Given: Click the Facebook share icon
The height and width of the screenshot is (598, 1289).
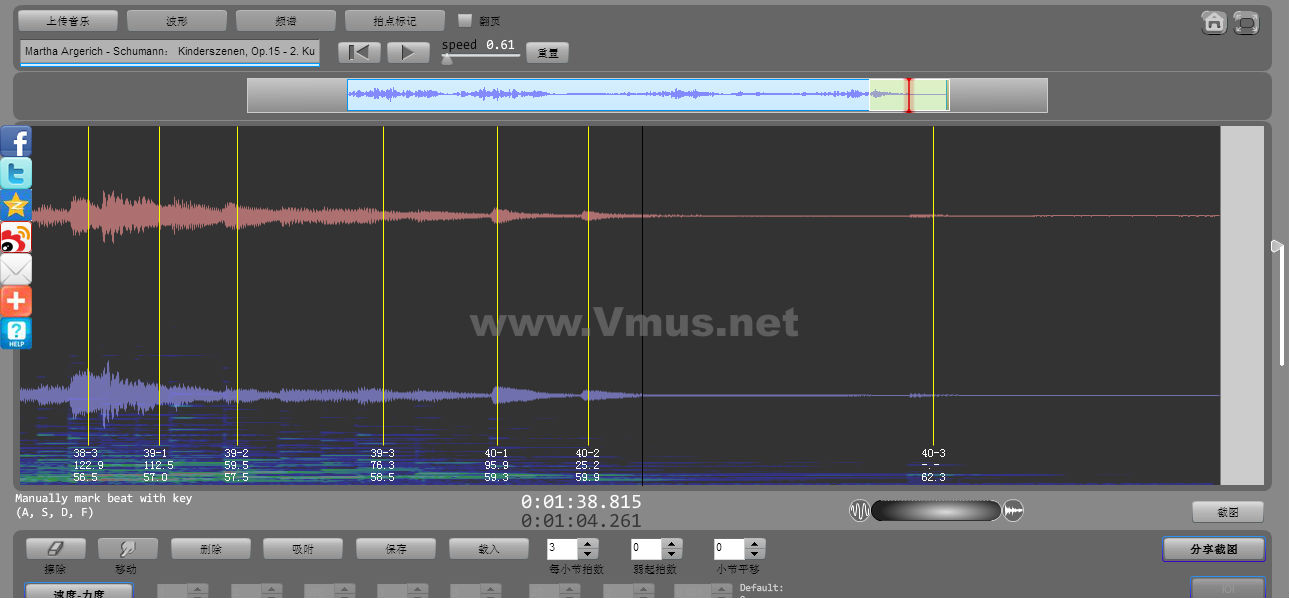Looking at the screenshot, I should click(x=16, y=141).
